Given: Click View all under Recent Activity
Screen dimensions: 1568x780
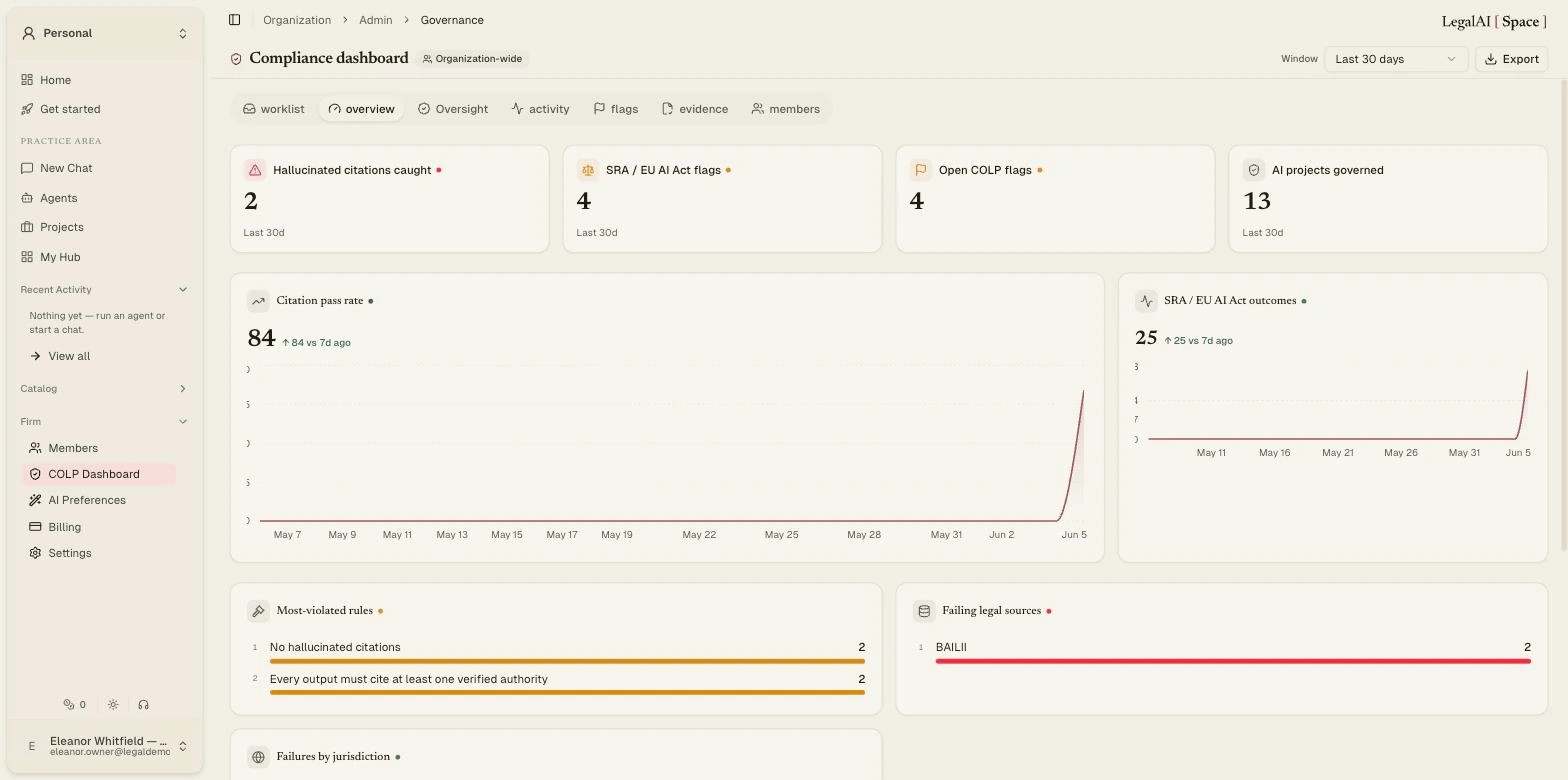Looking at the screenshot, I should tap(60, 356).
